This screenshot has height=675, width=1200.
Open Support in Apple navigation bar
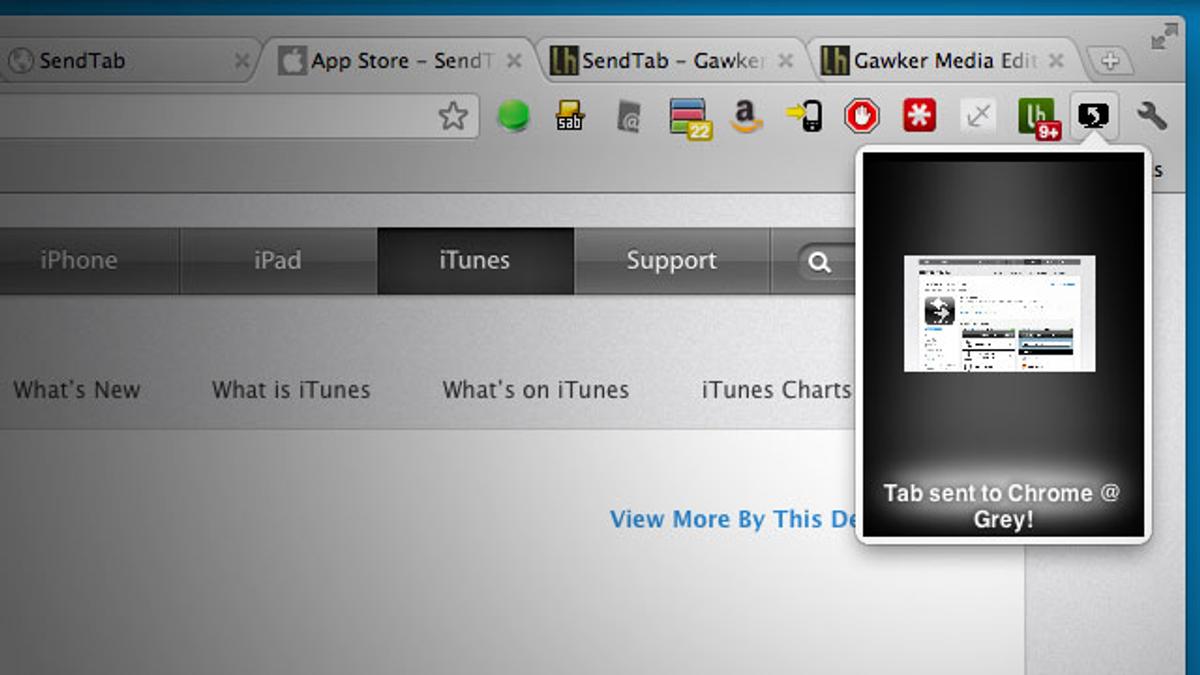click(672, 260)
